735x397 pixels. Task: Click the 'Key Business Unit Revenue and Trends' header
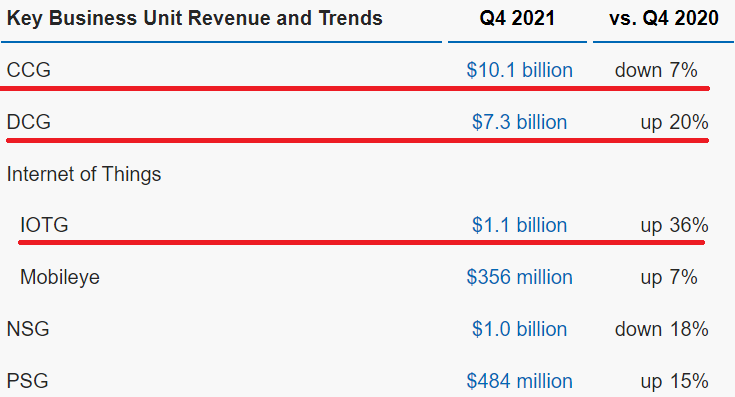click(195, 18)
